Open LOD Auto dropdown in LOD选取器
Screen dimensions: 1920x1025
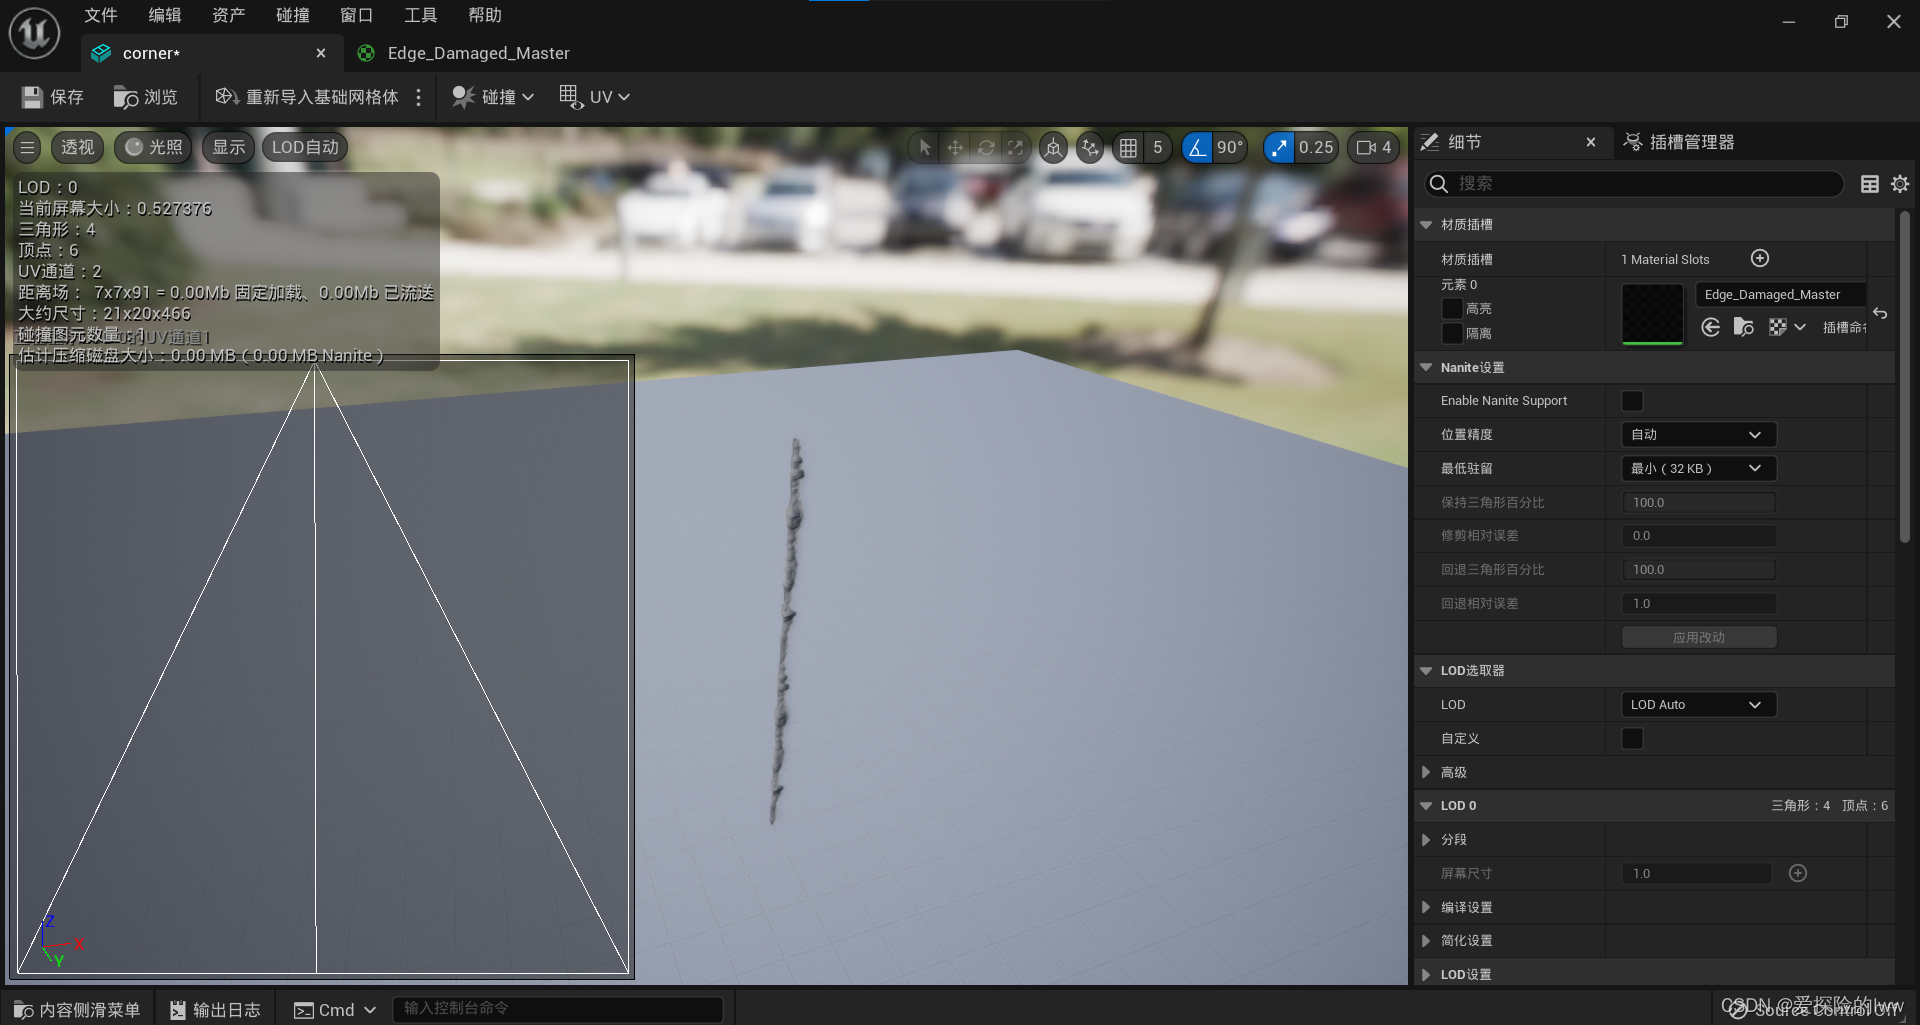(1698, 705)
